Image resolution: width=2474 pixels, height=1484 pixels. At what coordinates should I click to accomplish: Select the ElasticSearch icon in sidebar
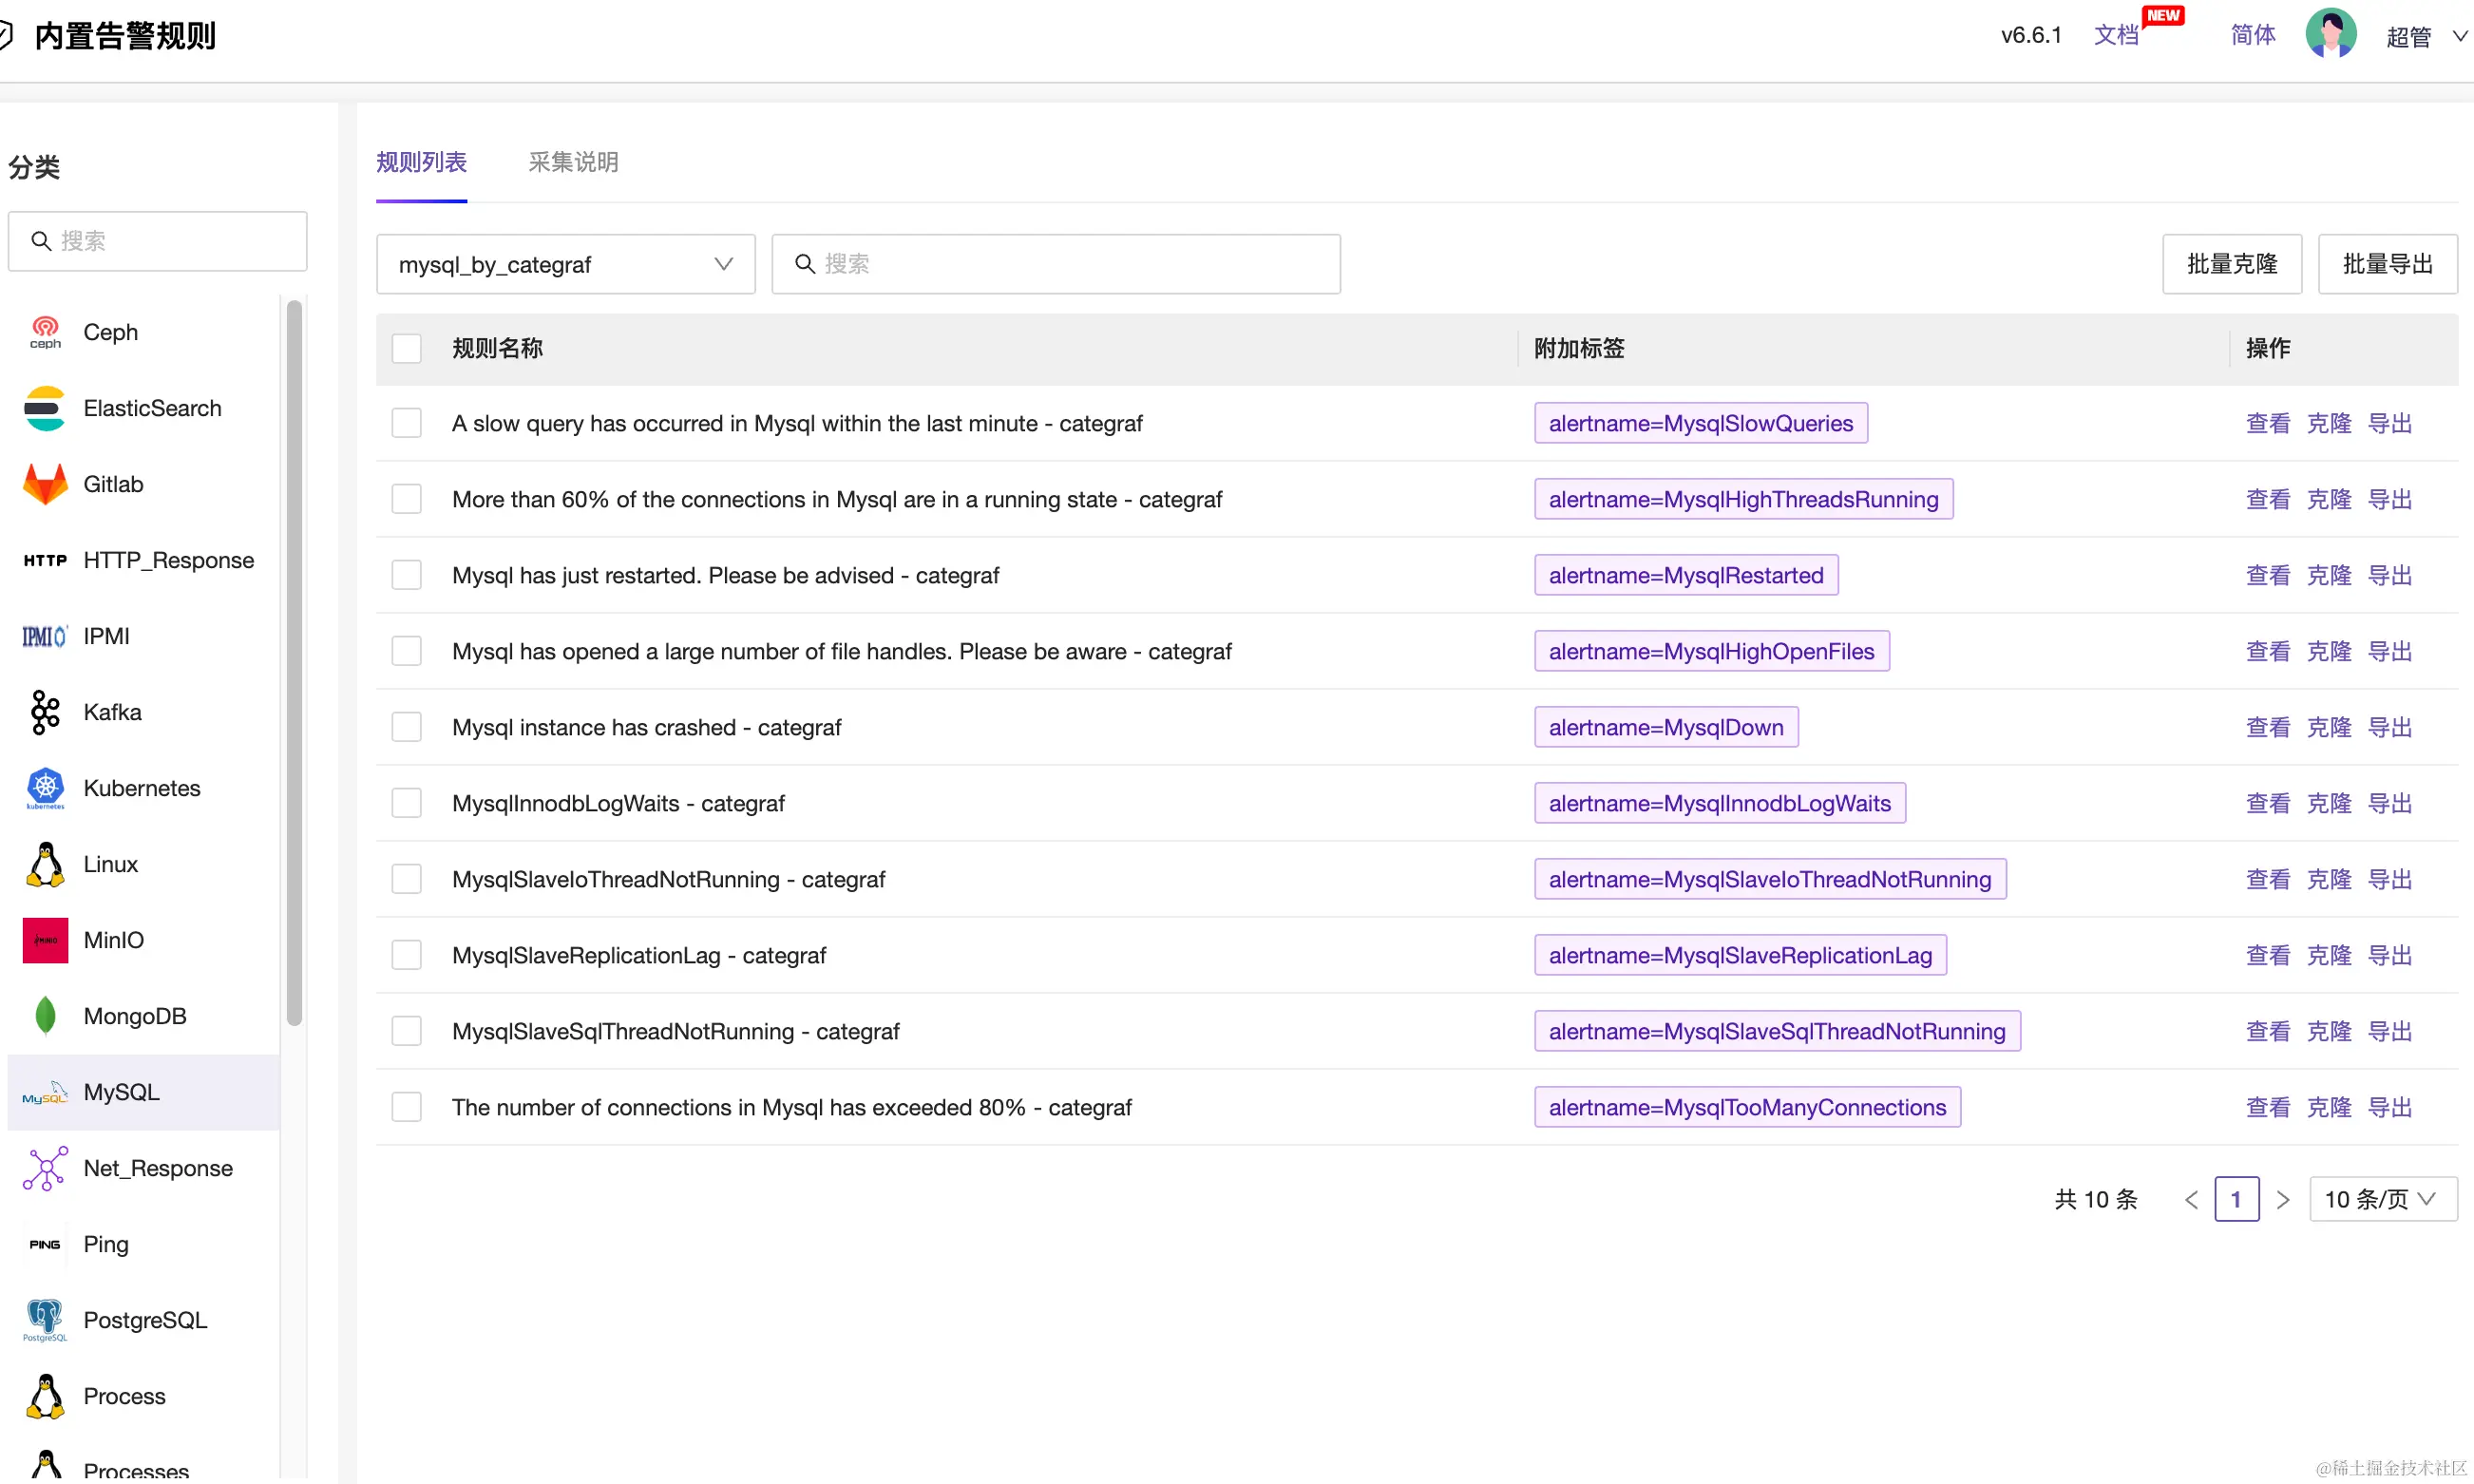pos(45,408)
